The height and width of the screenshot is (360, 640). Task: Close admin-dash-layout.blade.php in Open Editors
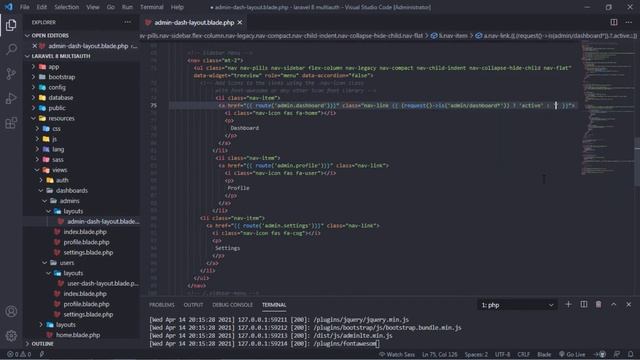coord(35,46)
